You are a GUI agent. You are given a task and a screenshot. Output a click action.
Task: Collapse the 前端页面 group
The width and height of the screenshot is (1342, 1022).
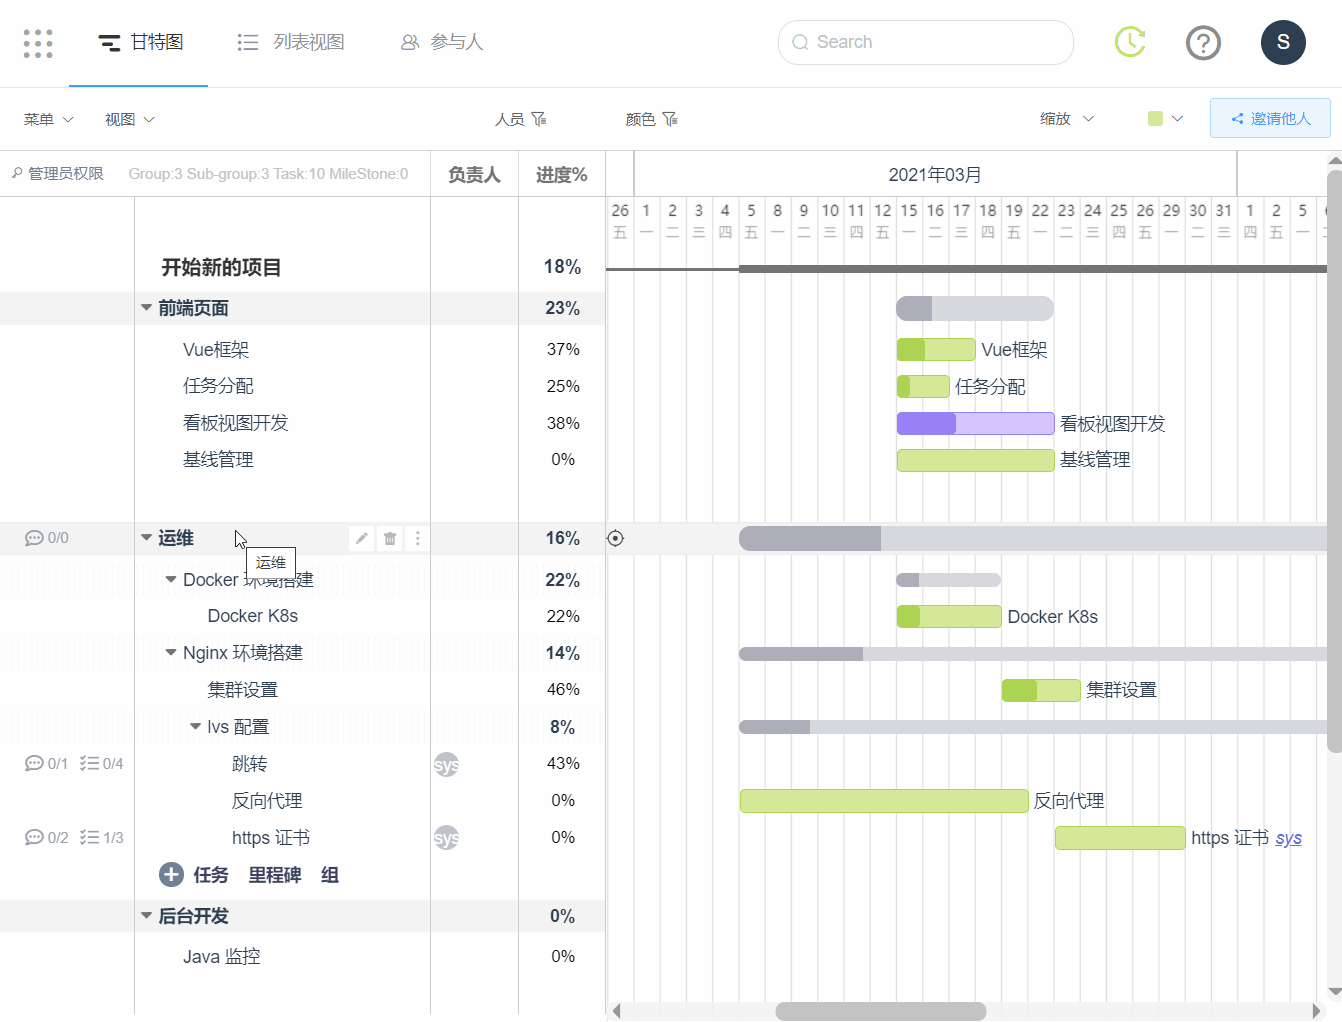[x=147, y=308]
